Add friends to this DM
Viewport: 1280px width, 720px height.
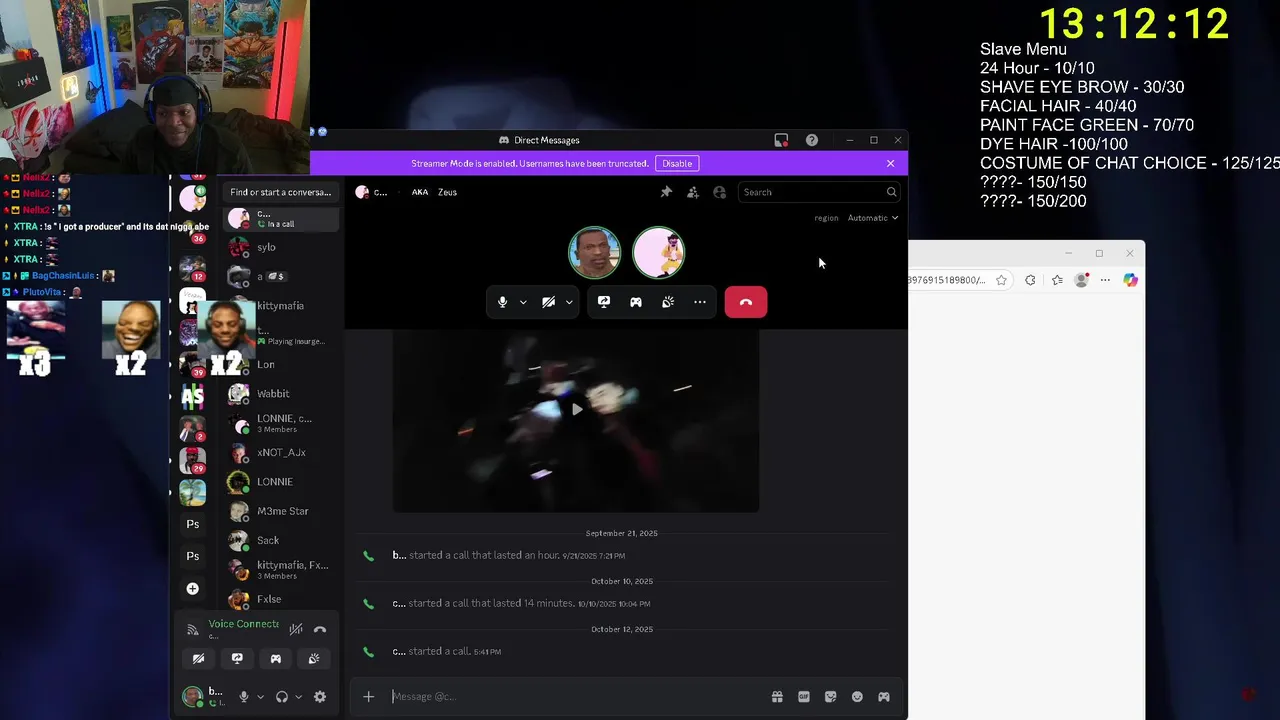692,192
